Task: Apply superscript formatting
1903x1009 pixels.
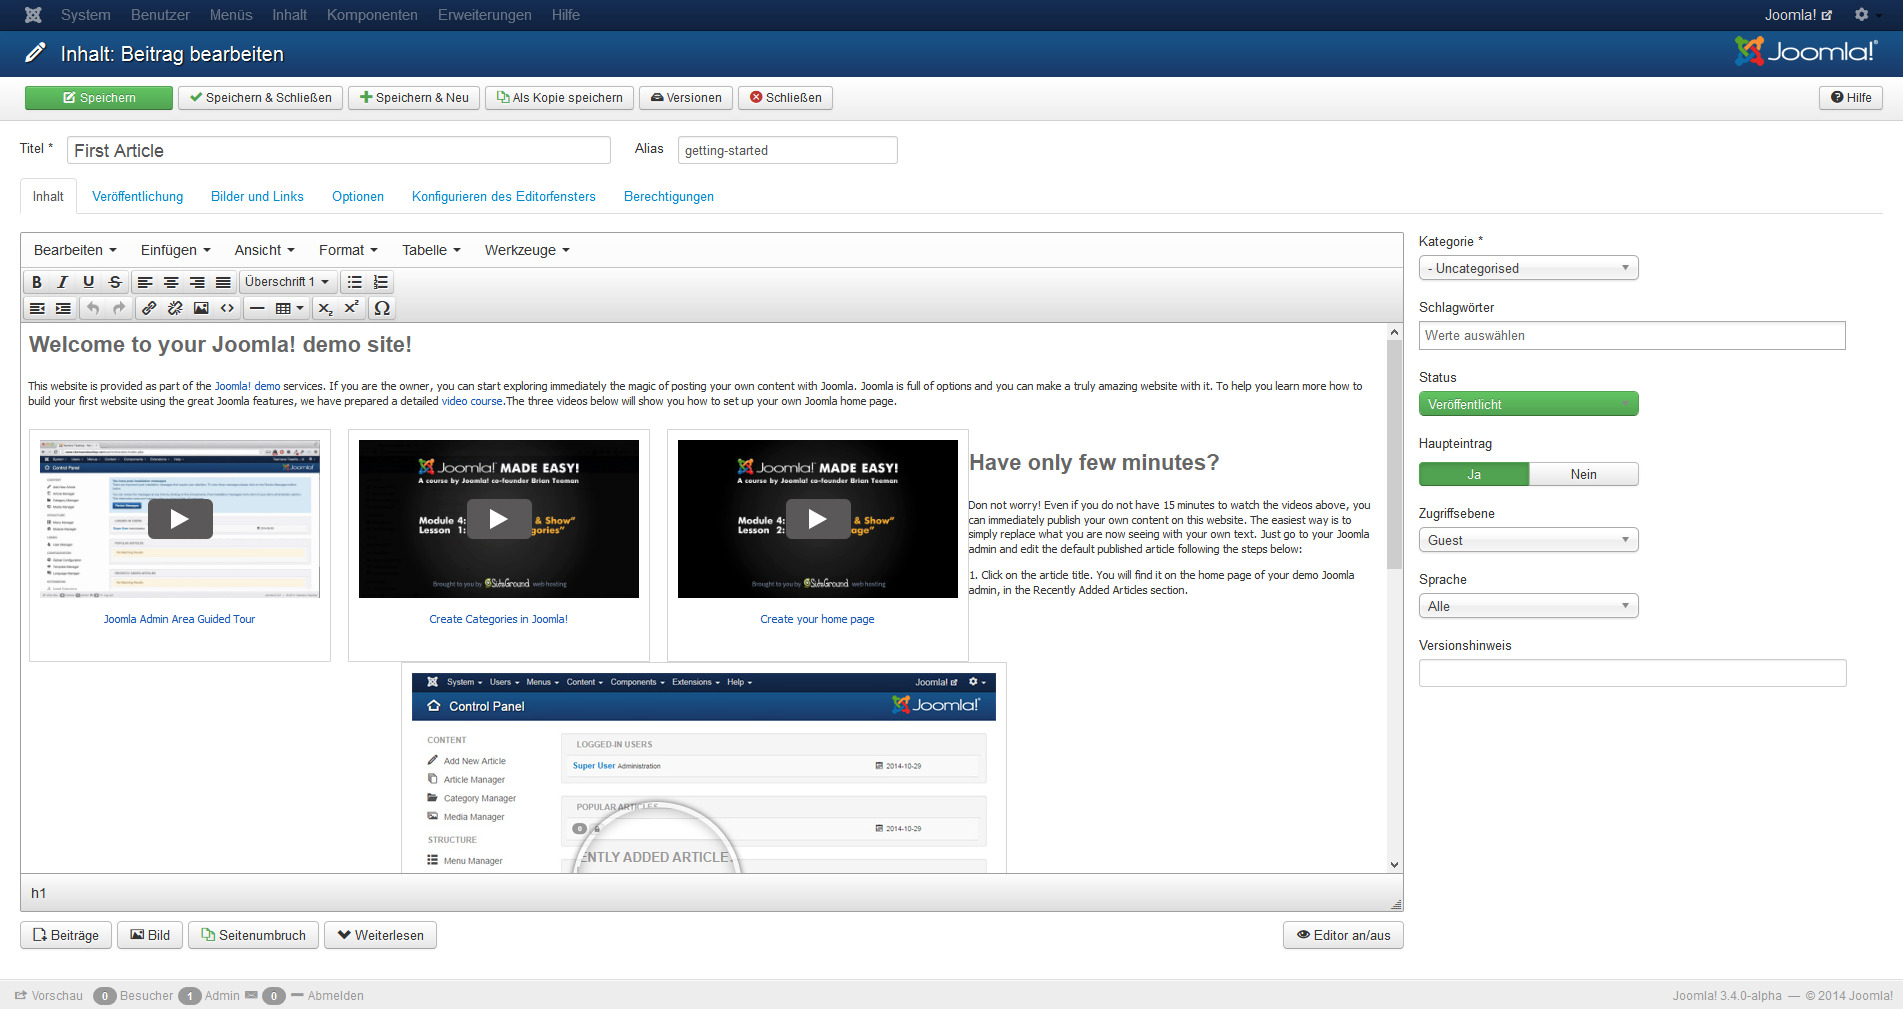Action: coord(351,308)
